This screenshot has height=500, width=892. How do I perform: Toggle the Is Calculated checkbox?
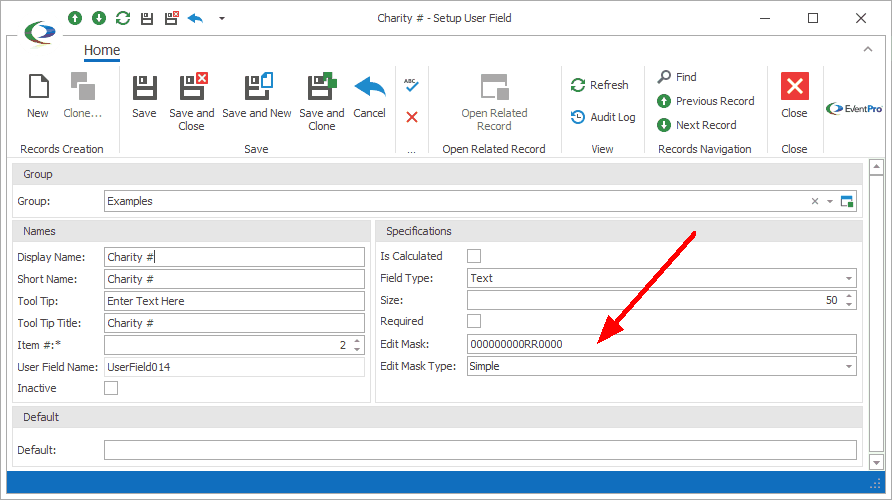[x=474, y=256]
